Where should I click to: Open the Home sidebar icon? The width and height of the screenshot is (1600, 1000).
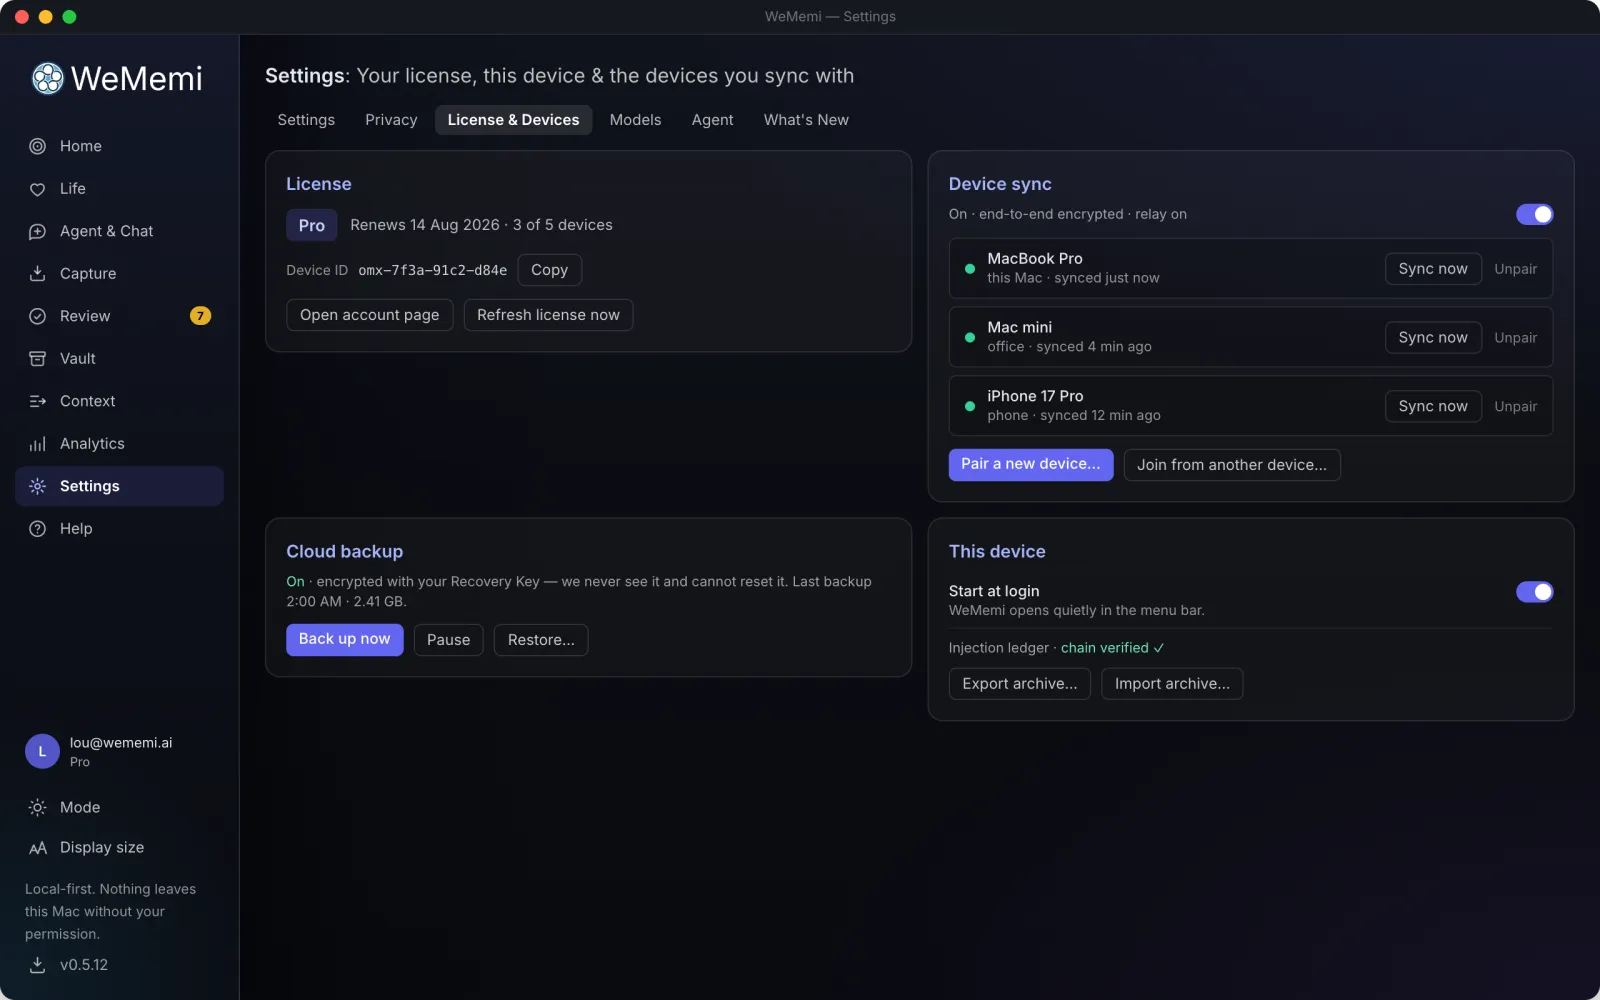coord(37,146)
